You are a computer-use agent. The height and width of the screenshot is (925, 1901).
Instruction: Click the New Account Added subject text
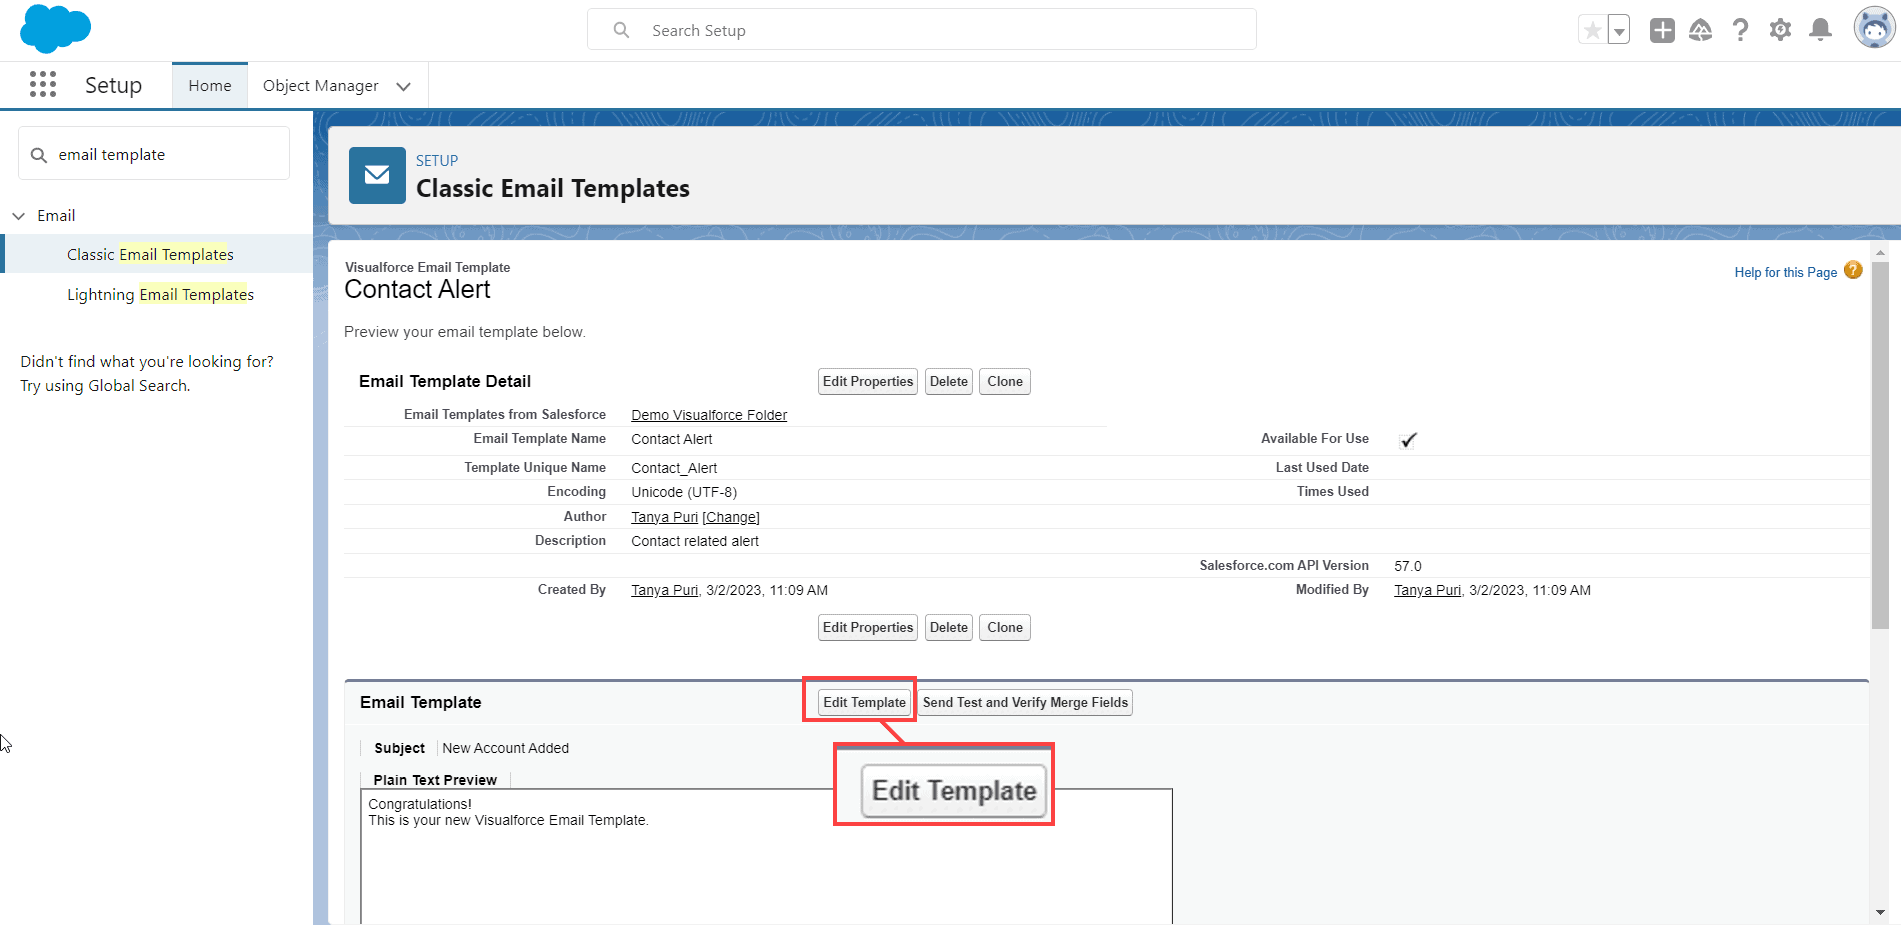[505, 748]
